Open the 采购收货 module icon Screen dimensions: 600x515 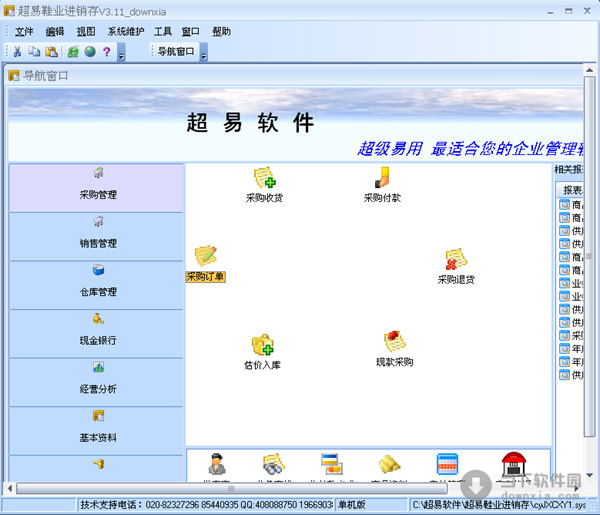pos(264,185)
